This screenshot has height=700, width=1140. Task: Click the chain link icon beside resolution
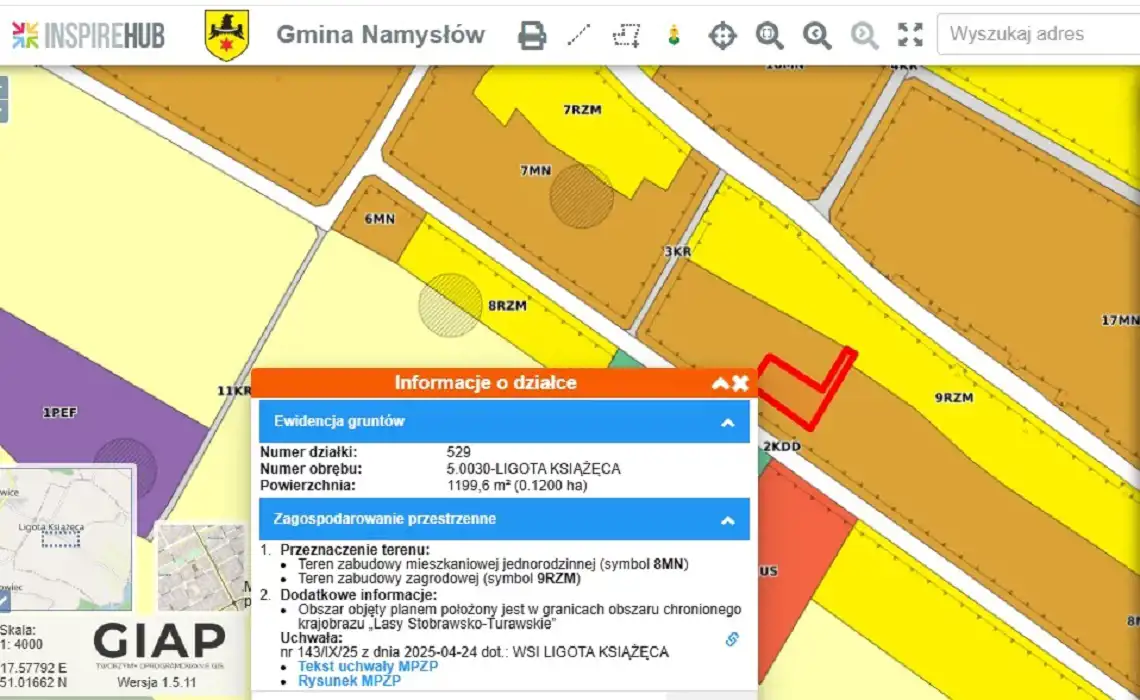[732, 639]
